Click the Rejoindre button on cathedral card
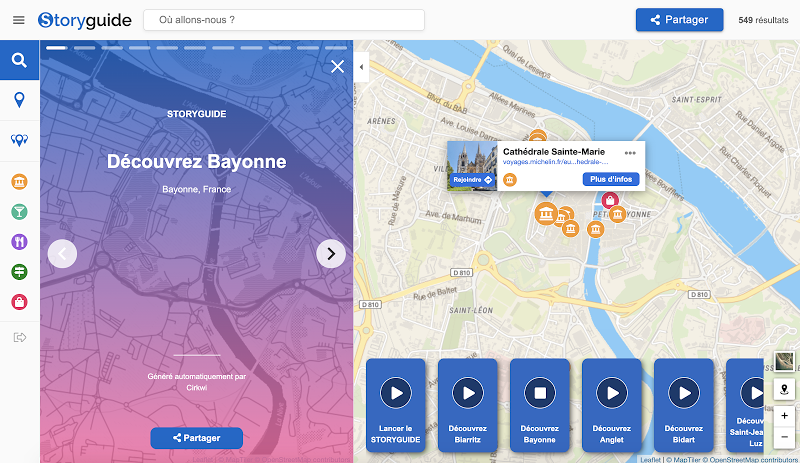Viewport: 800px width, 463px height. [472, 180]
